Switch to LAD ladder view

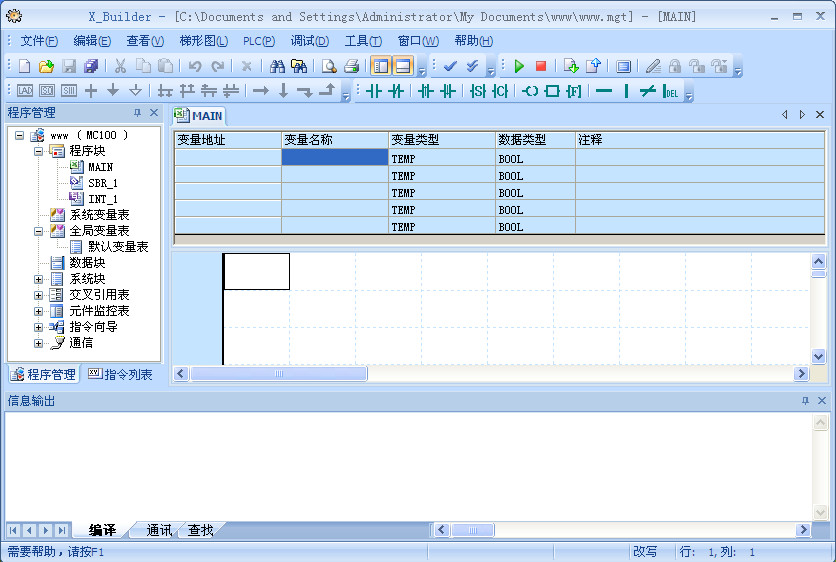25,91
